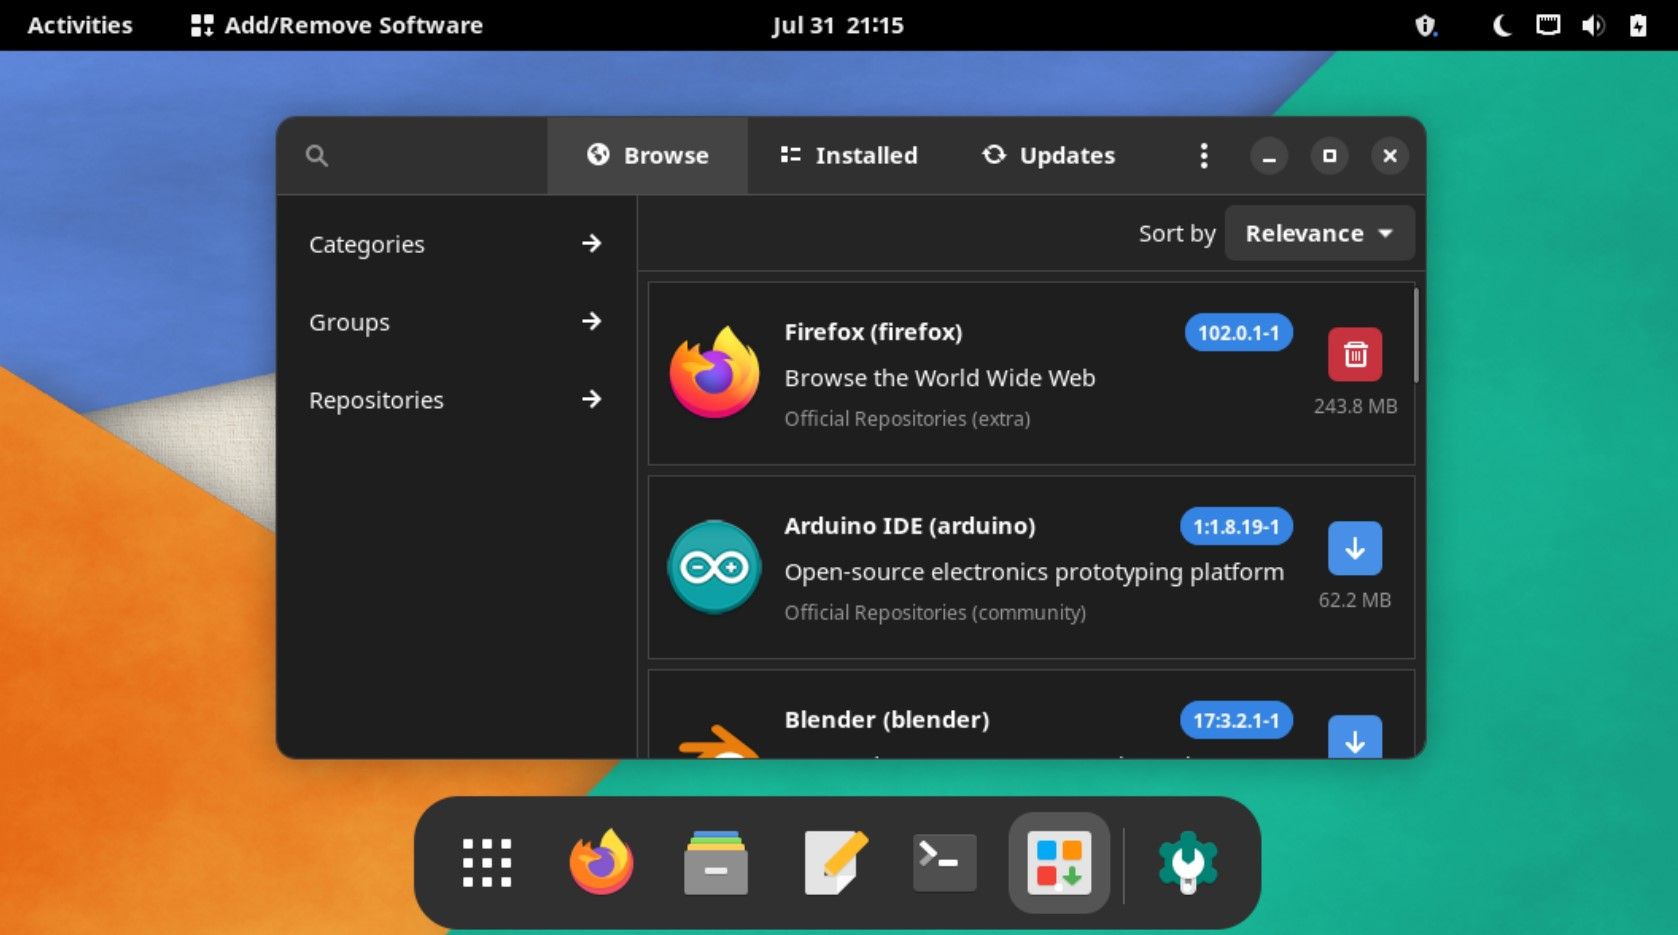Switch to the Installed tab
The height and width of the screenshot is (935, 1678).
click(x=848, y=155)
